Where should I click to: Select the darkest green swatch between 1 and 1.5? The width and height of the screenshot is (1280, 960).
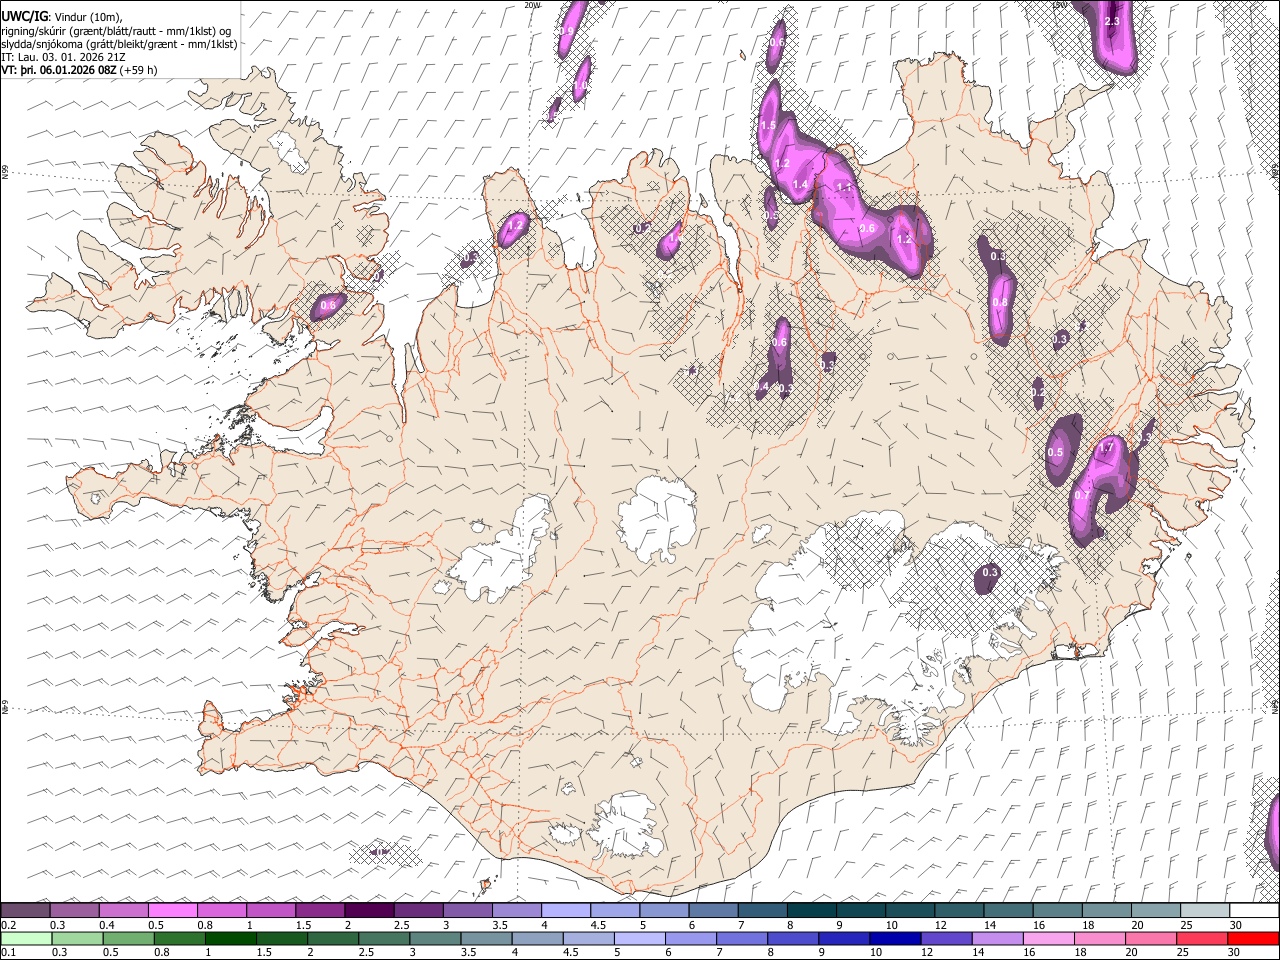pyautogui.click(x=232, y=938)
